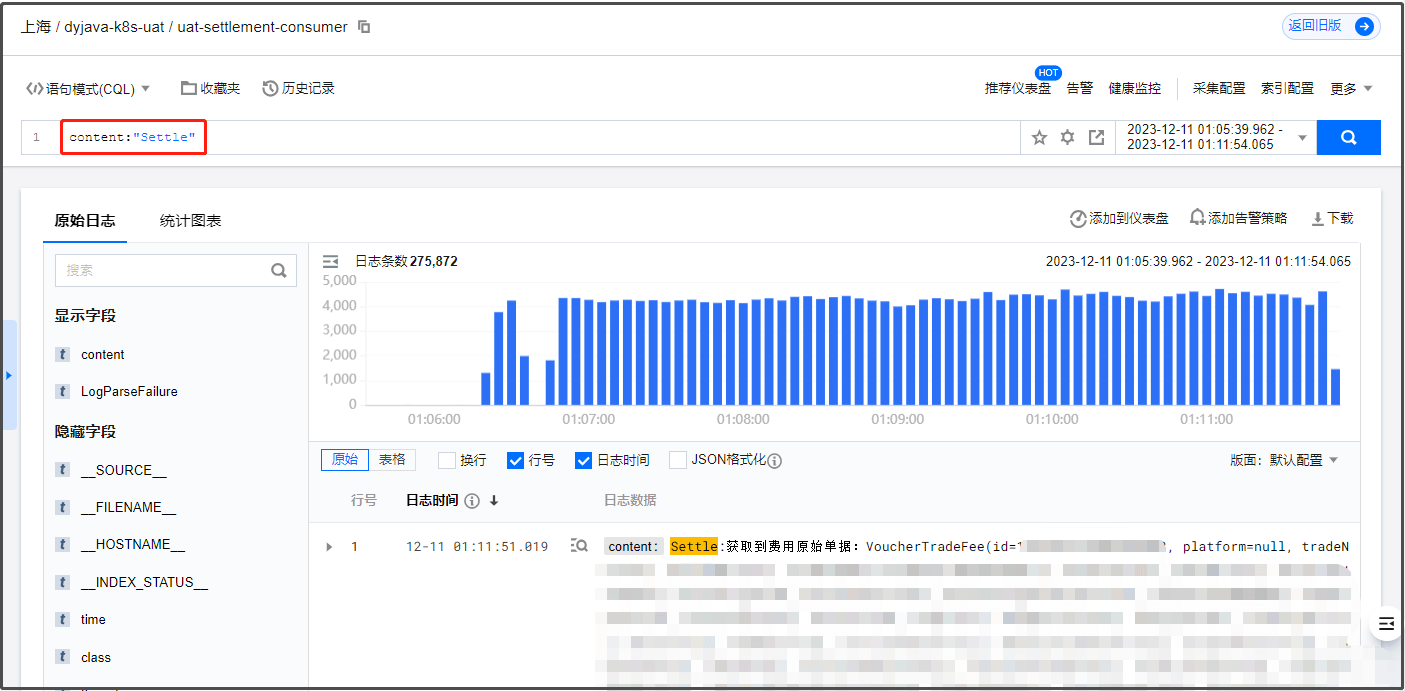Sort logs with the 日志时间 arrow
This screenshot has width=1405, height=691.
click(494, 500)
